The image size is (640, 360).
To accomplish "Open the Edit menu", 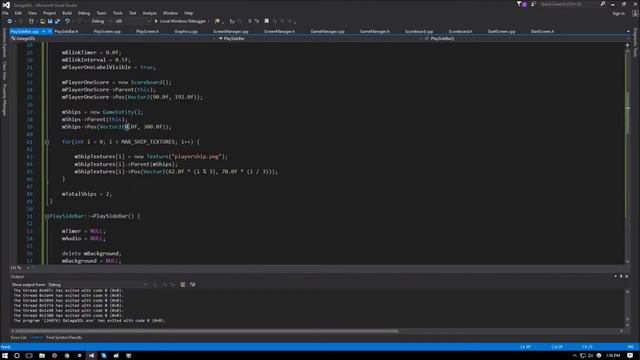I will (x=18, y=13).
